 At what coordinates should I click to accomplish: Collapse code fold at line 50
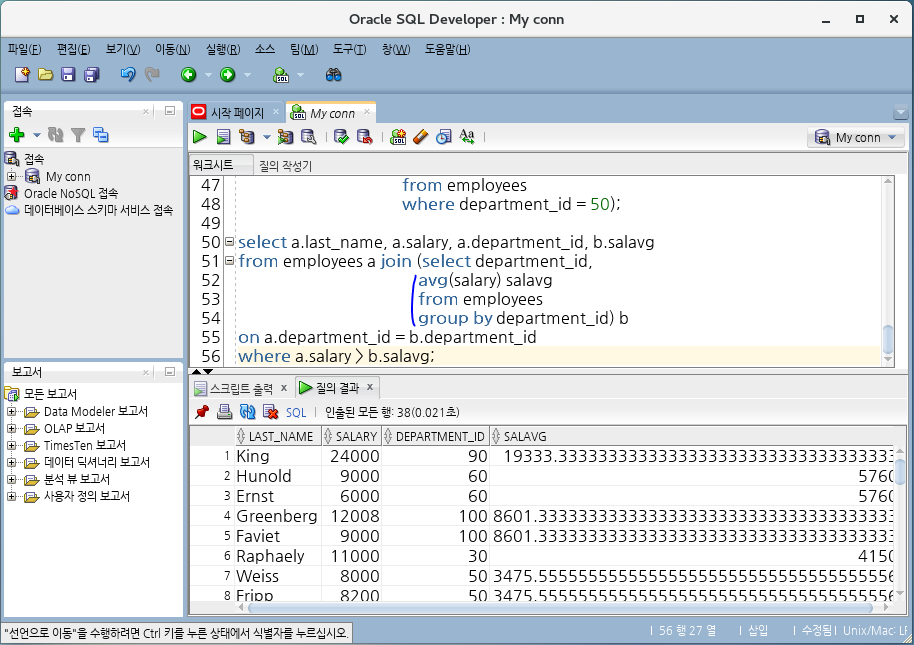coord(229,241)
